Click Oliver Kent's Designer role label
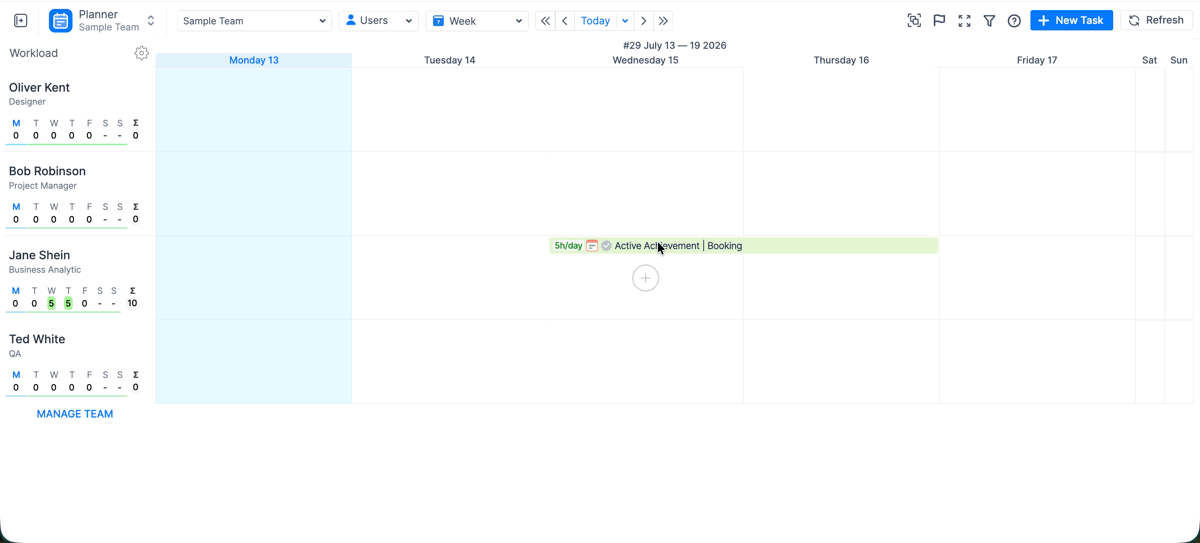1200x543 pixels. pos(27,102)
